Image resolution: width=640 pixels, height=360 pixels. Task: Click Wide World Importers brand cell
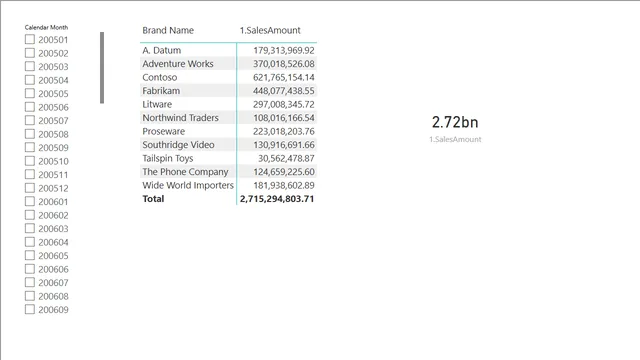coord(188,185)
